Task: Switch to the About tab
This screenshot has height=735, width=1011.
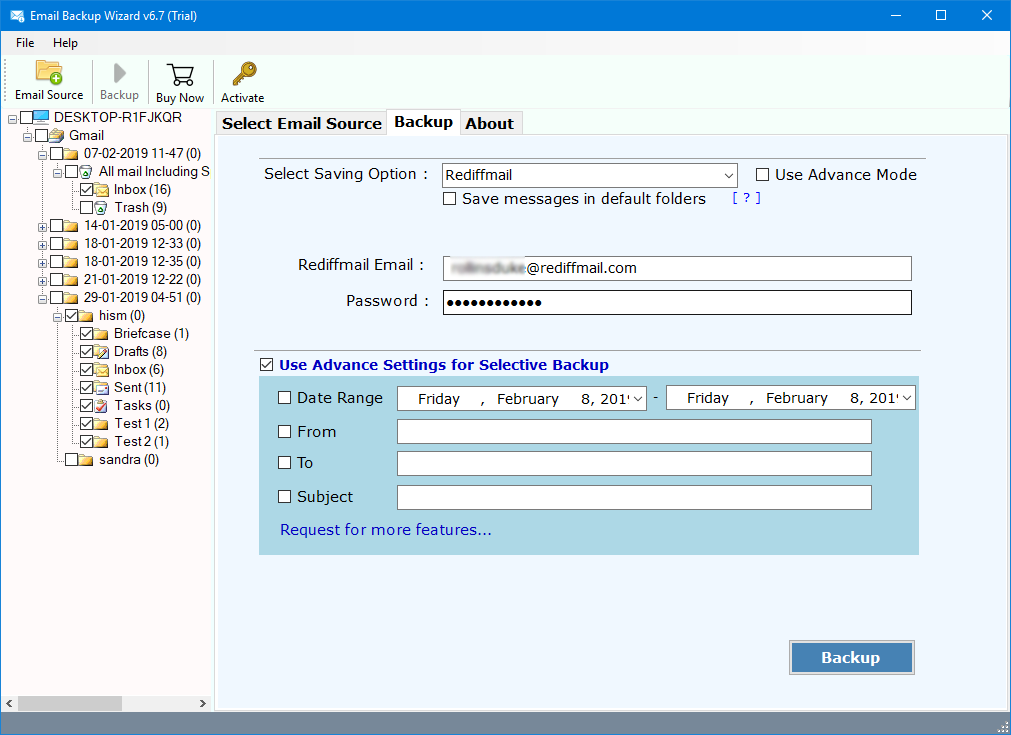Action: (490, 123)
